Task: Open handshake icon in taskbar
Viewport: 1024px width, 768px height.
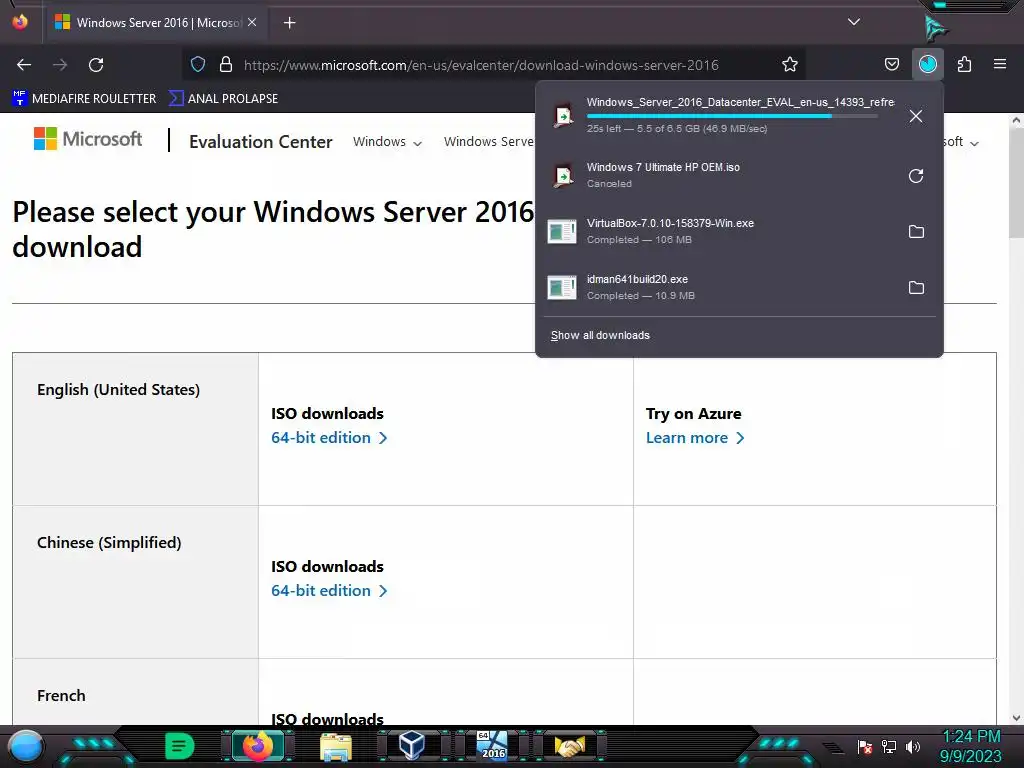Action: pyautogui.click(x=569, y=746)
